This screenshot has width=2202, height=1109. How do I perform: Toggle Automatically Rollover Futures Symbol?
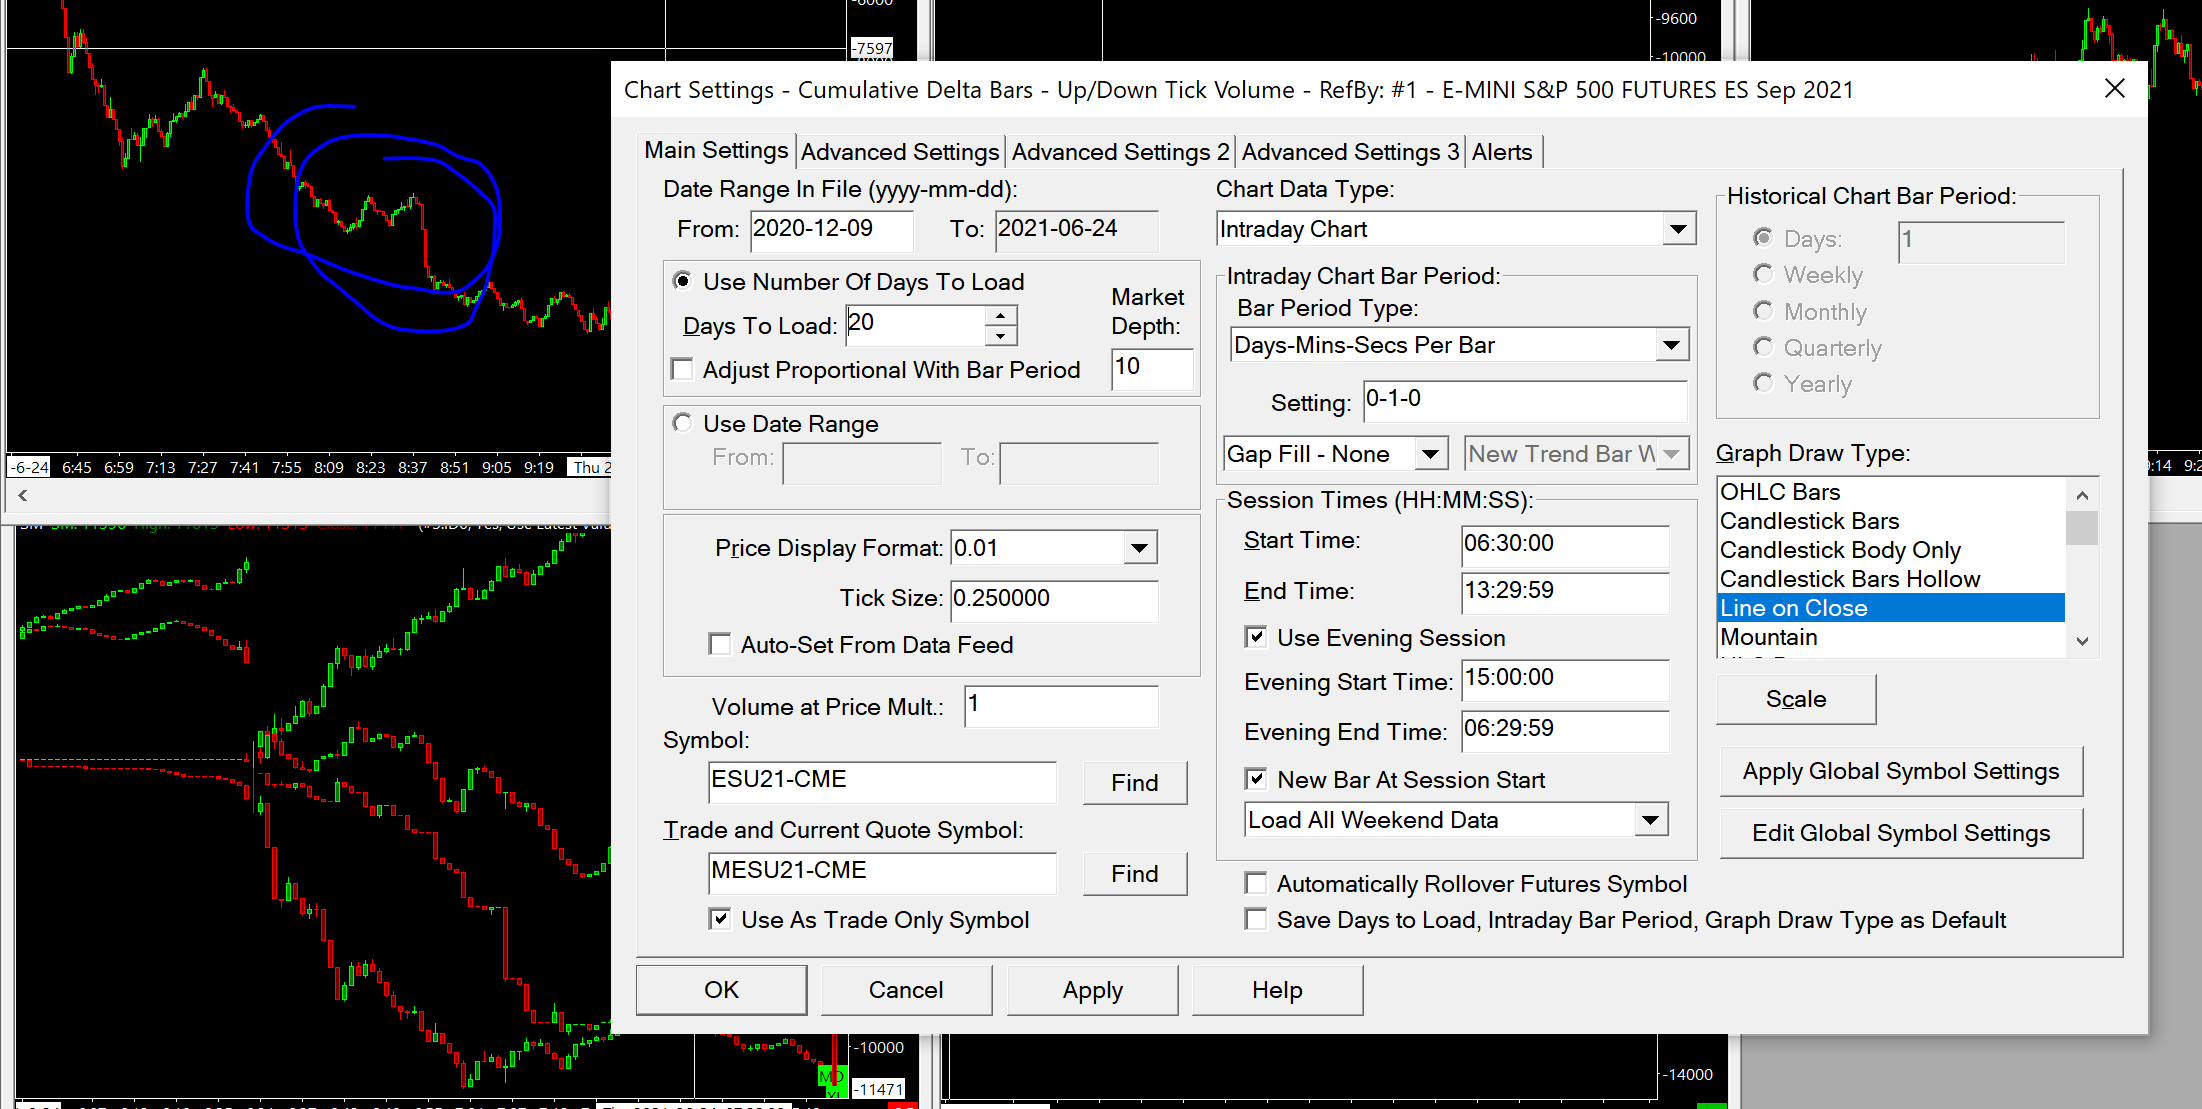tap(1256, 884)
